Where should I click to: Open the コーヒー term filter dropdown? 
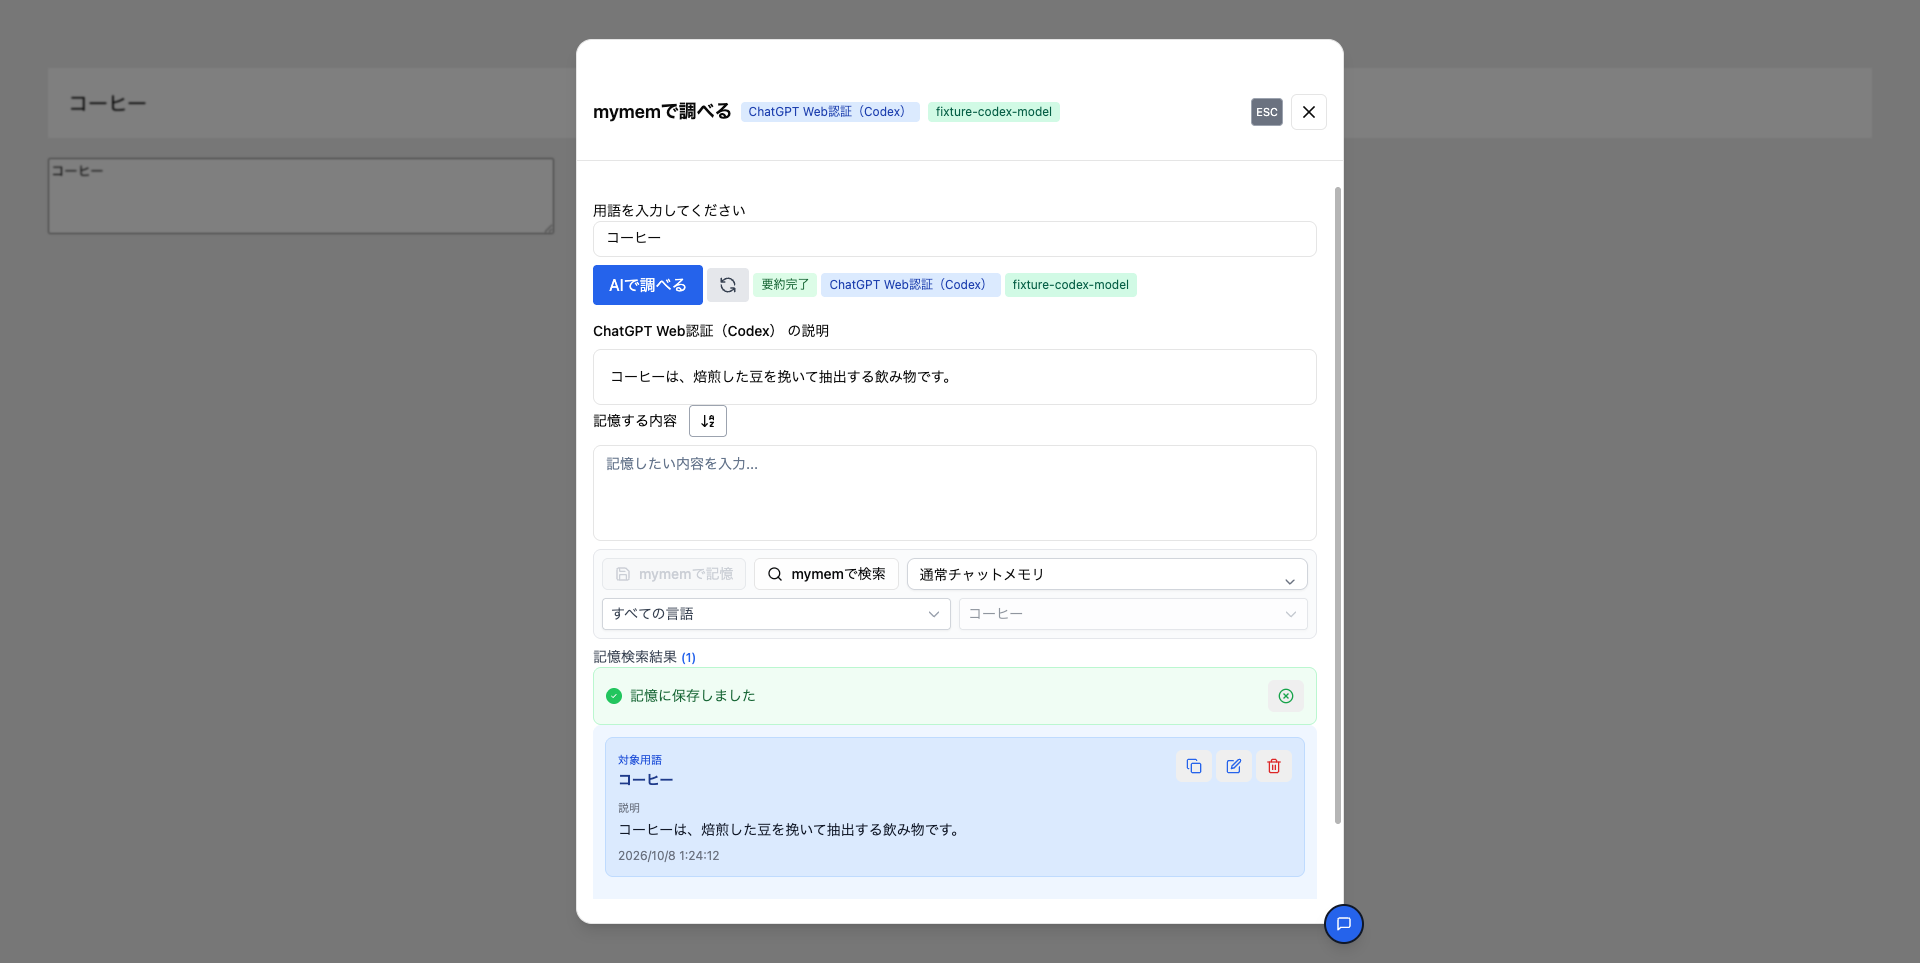1133,614
